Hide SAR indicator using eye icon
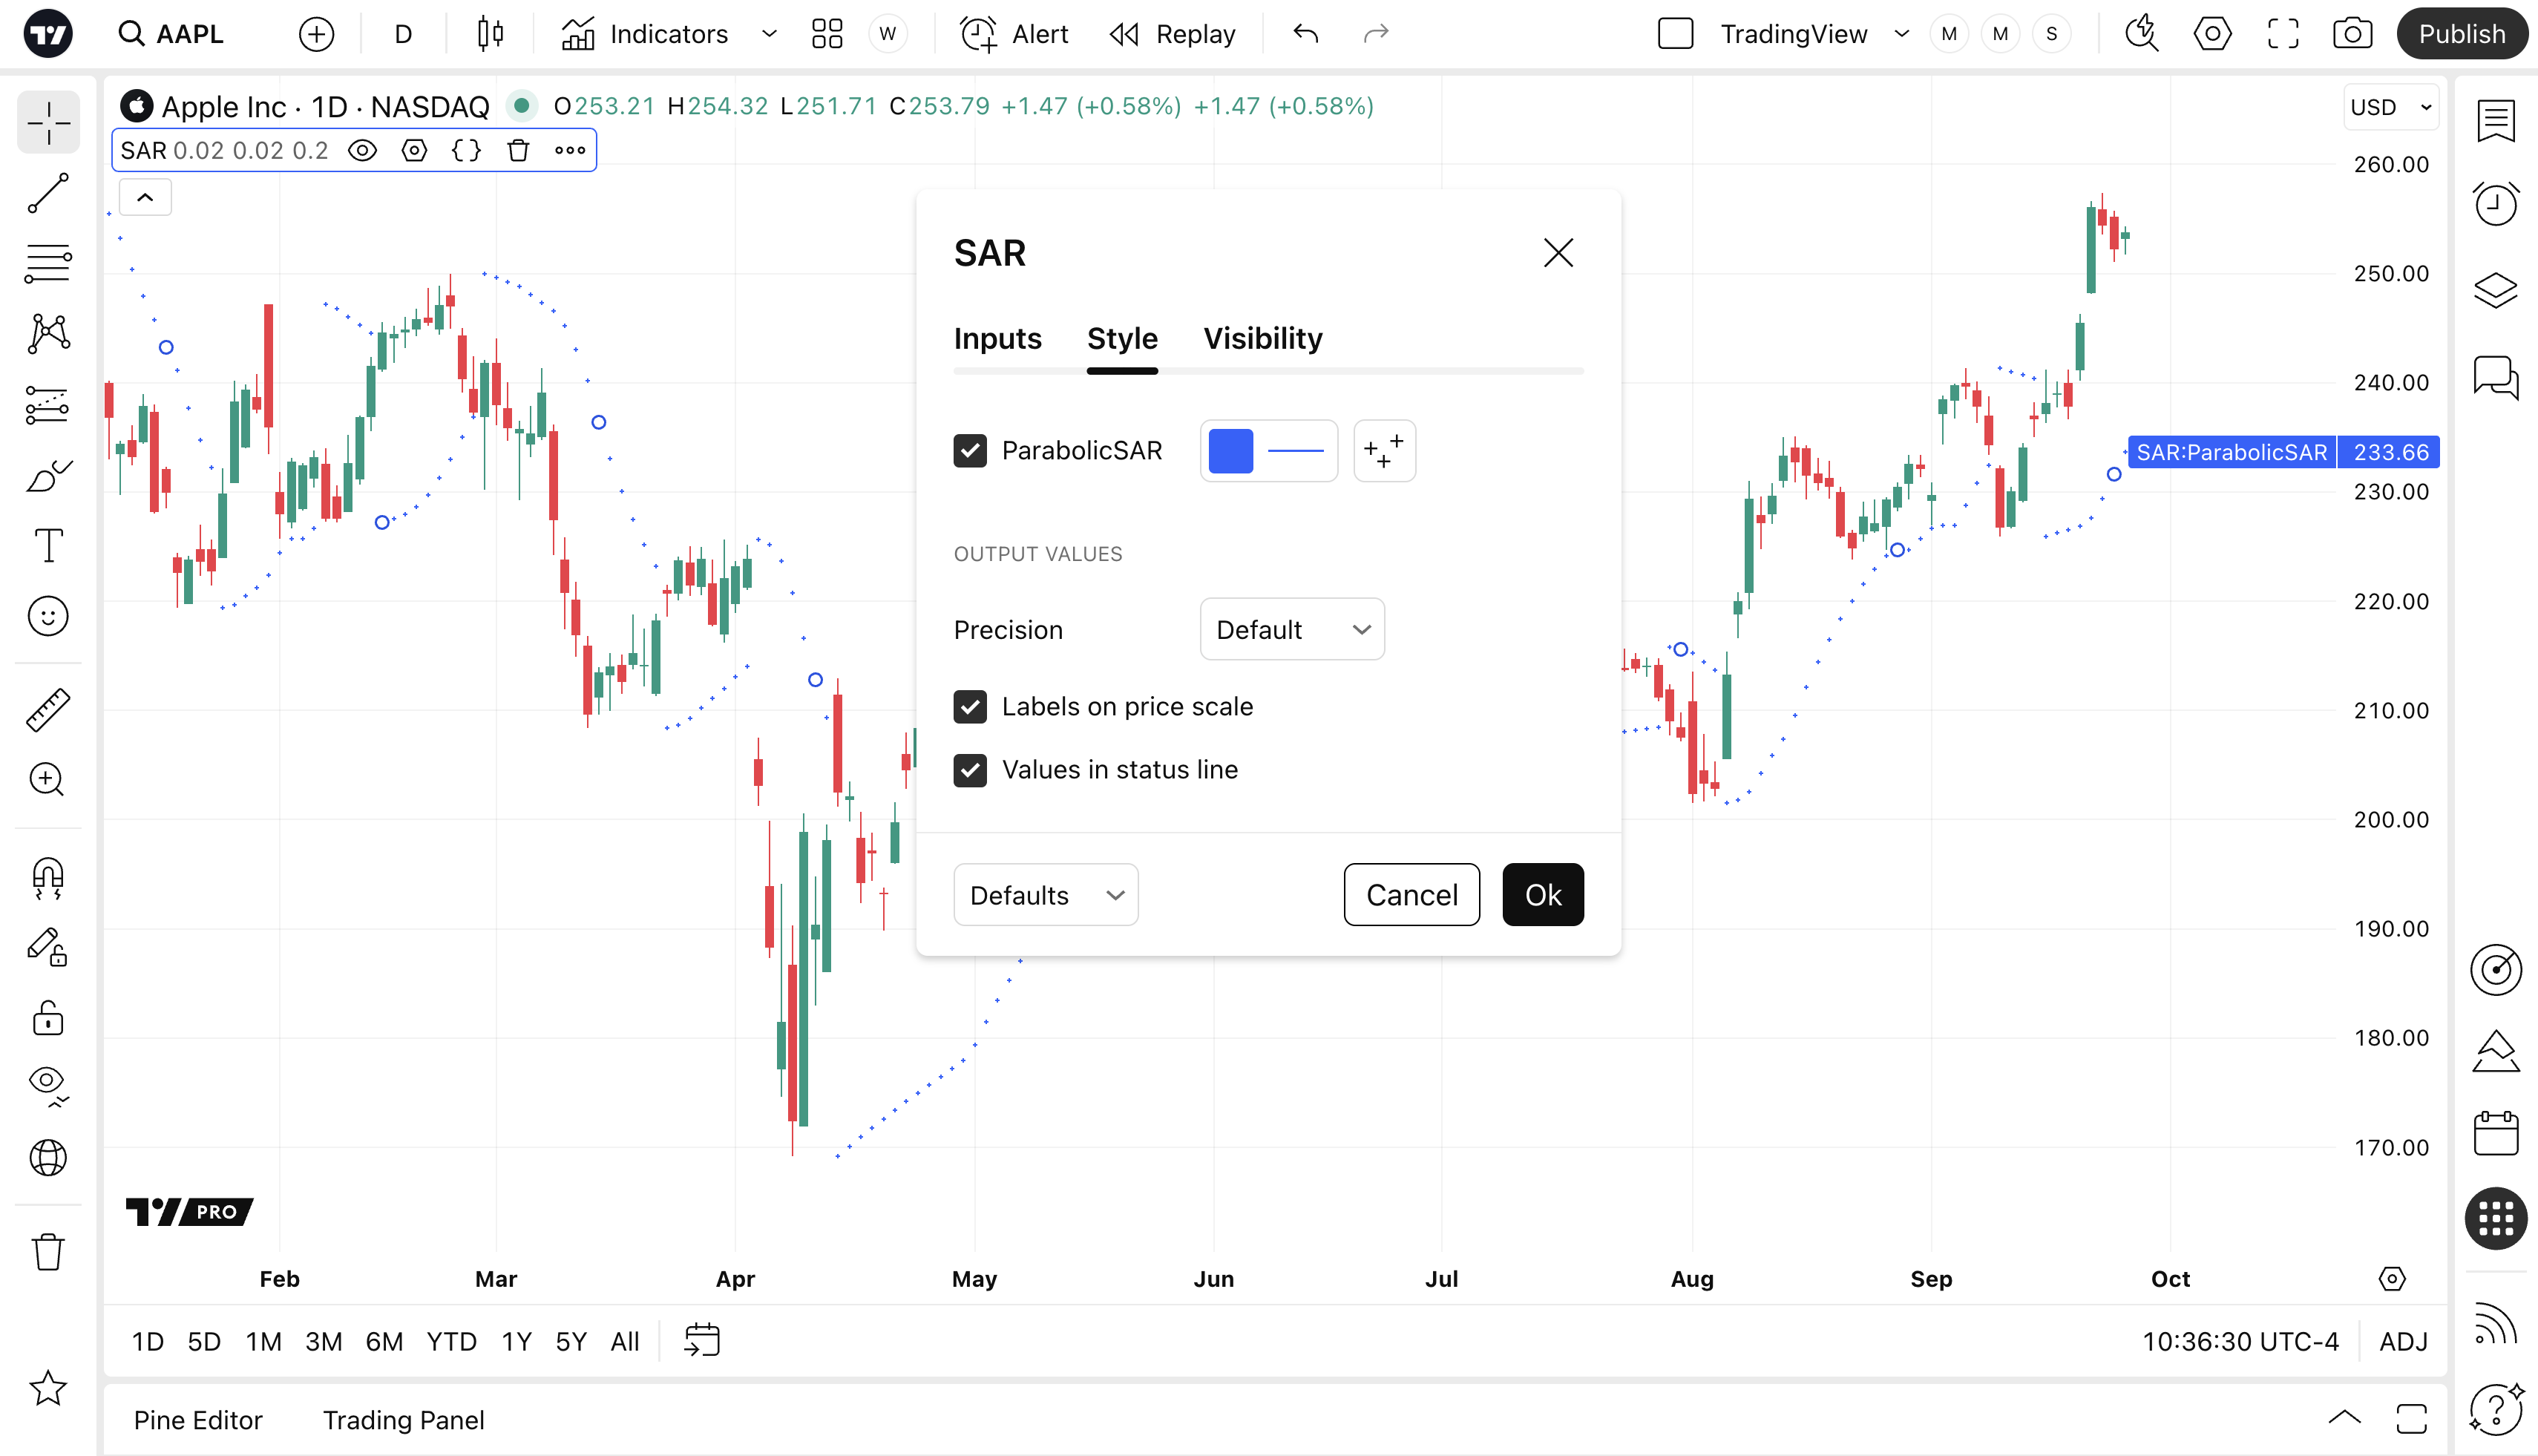2538x1456 pixels. coord(362,151)
